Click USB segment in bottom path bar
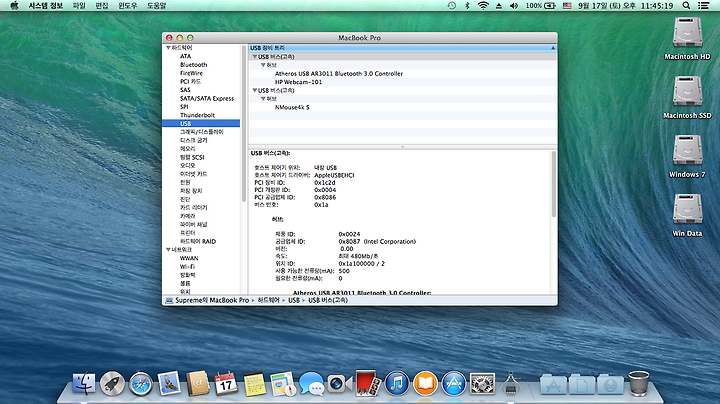 (x=294, y=300)
